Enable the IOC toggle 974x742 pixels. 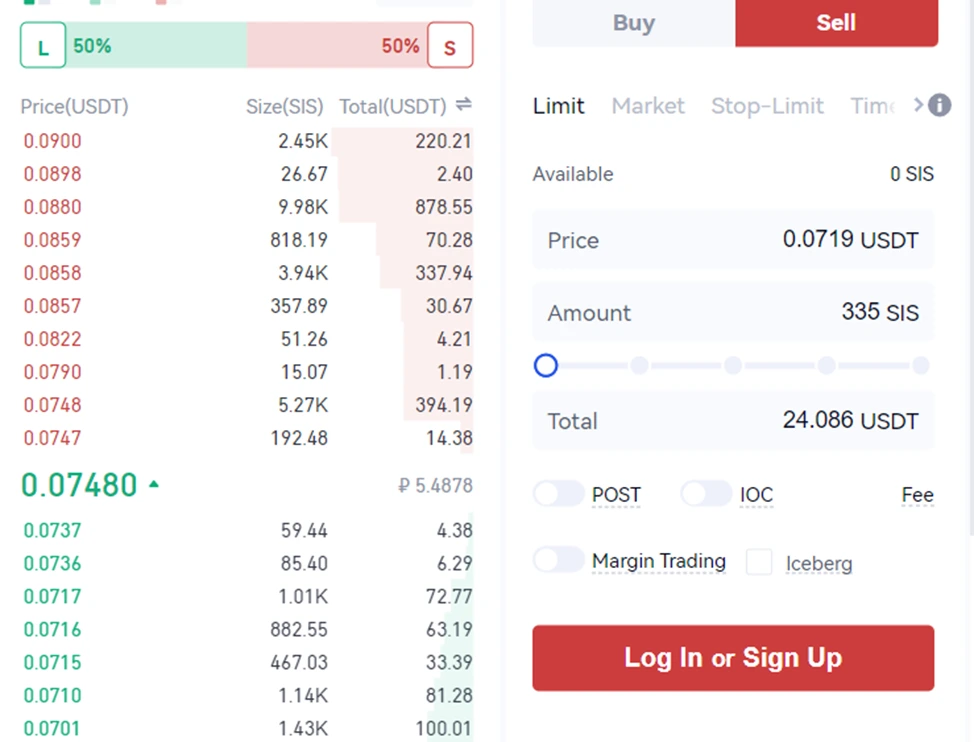pyautogui.click(x=706, y=494)
